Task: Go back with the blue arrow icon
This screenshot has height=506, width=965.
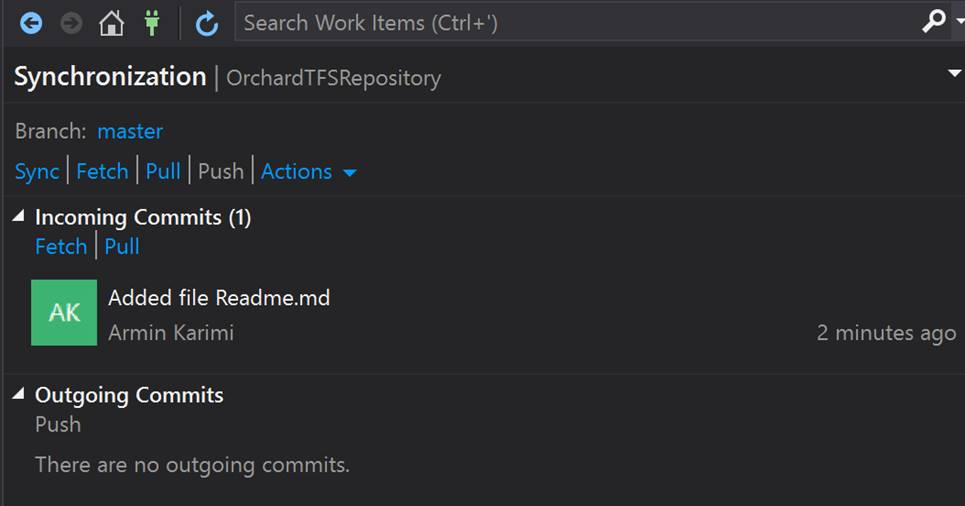Action: (x=31, y=23)
